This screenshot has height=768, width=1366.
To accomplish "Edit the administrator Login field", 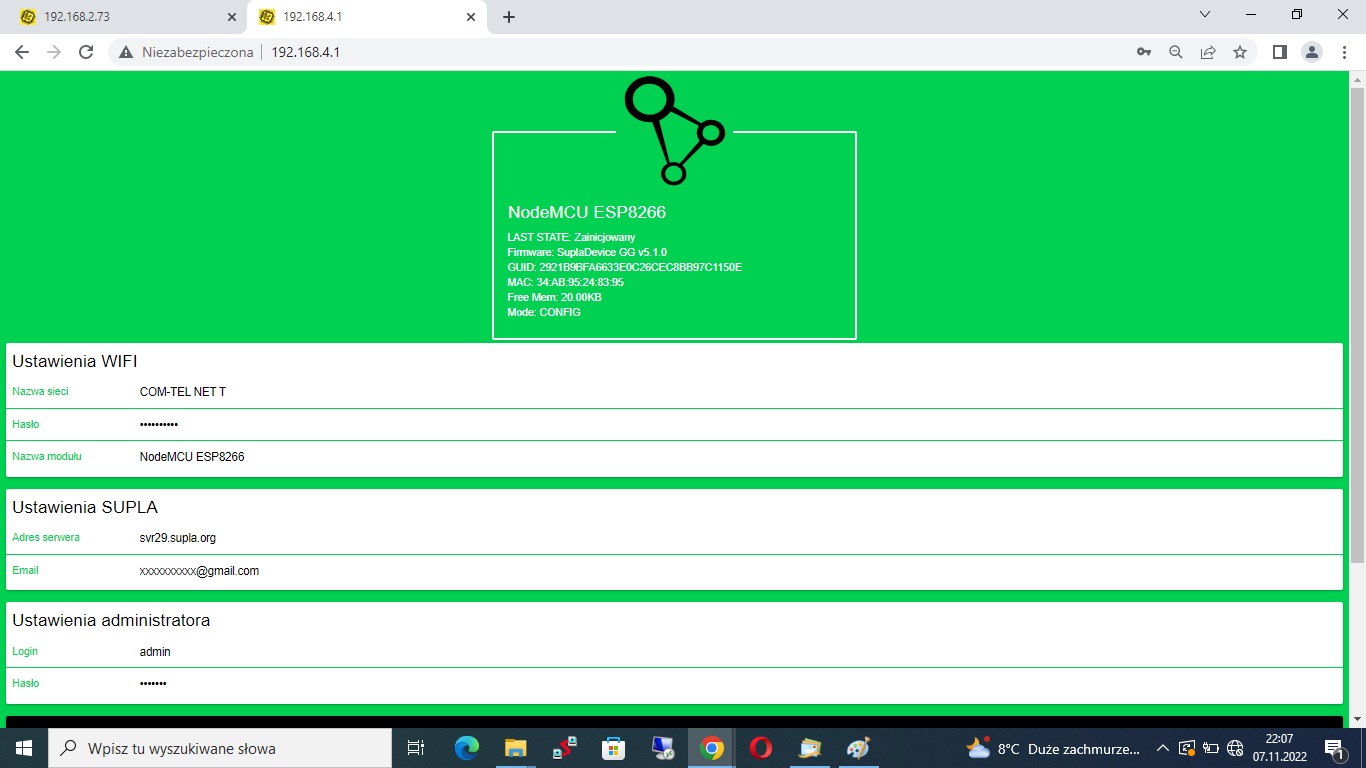I will point(738,652).
